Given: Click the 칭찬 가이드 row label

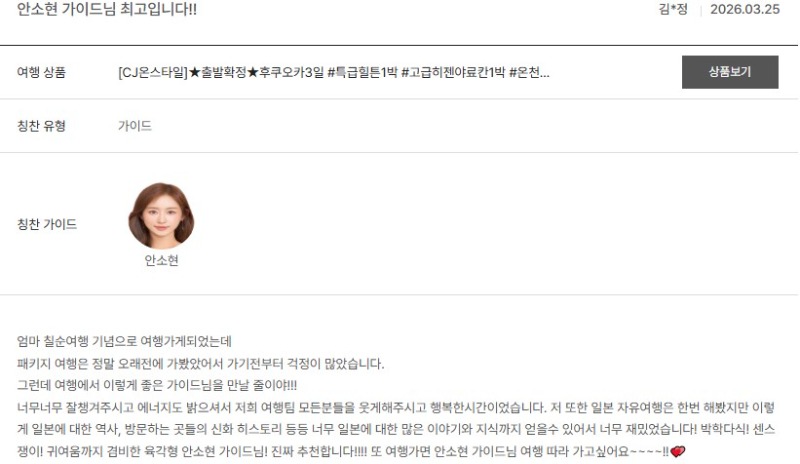Looking at the screenshot, I should (x=47, y=224).
